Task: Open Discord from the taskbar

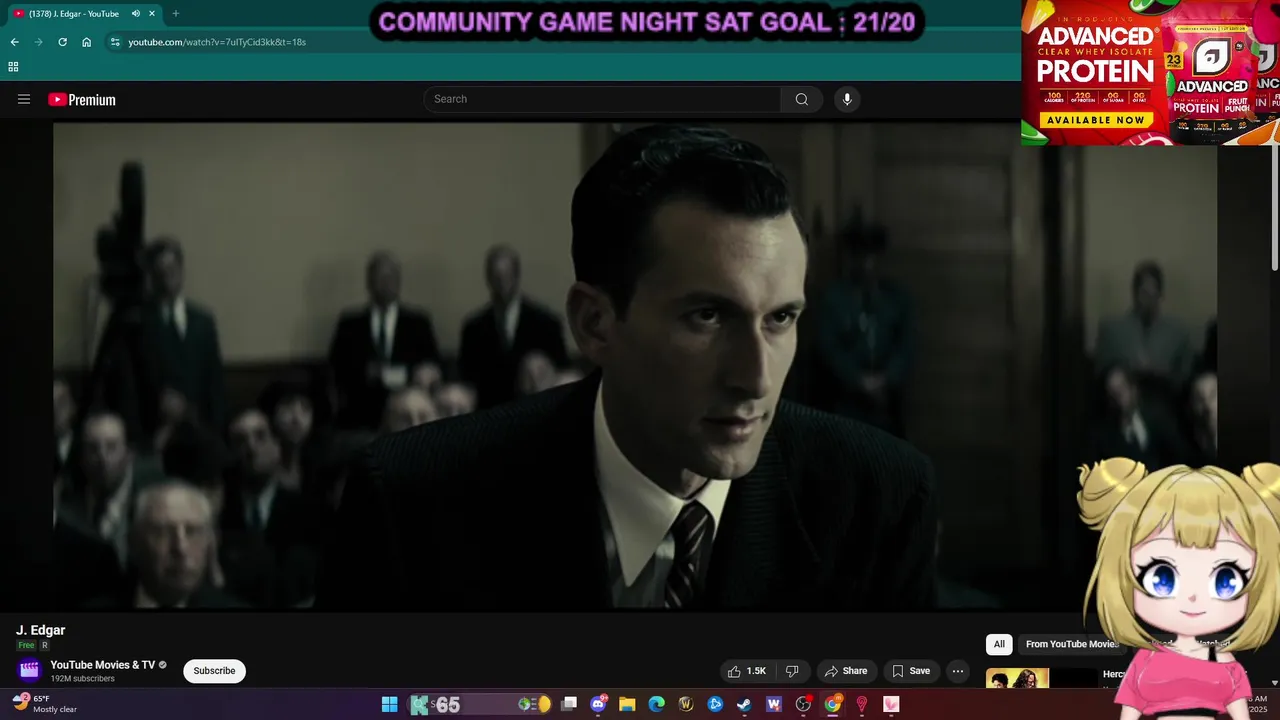Action: pos(598,705)
